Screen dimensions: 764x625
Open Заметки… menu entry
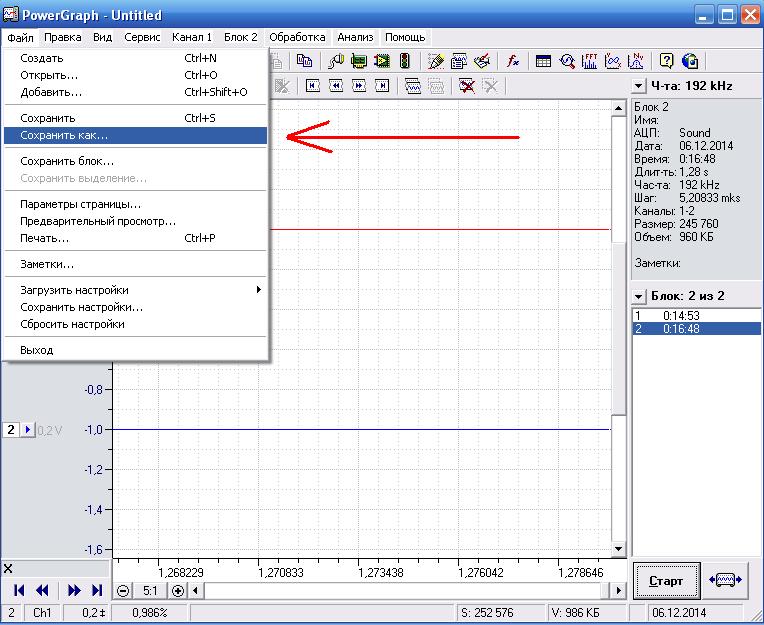pyautogui.click(x=135, y=264)
